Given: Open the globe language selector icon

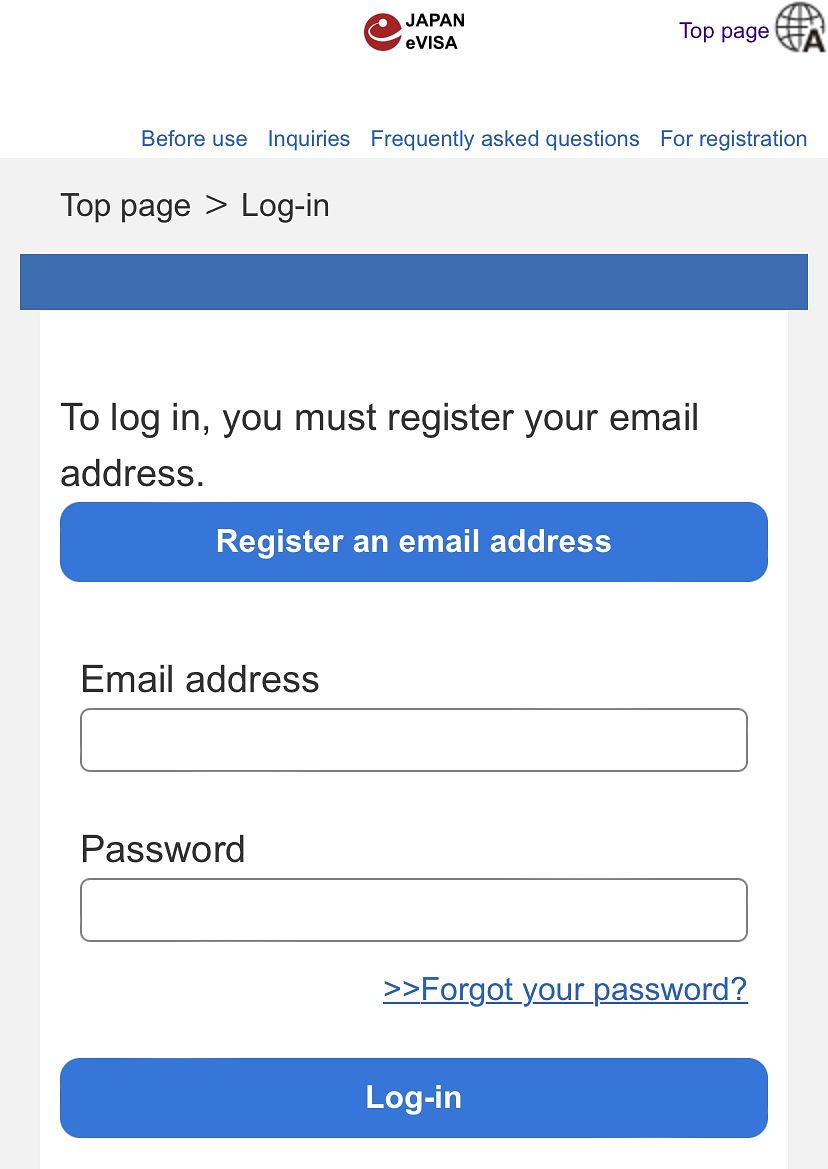Looking at the screenshot, I should [x=800, y=28].
